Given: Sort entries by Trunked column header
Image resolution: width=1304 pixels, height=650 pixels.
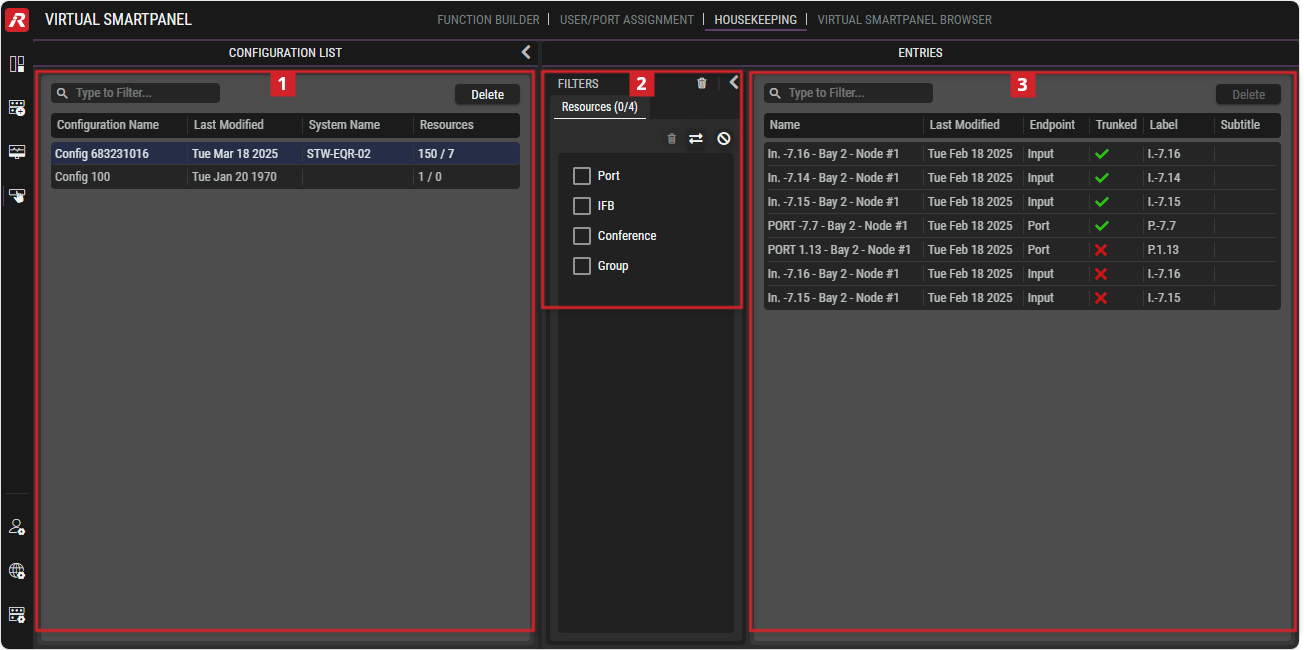Looking at the screenshot, I should [x=1116, y=125].
